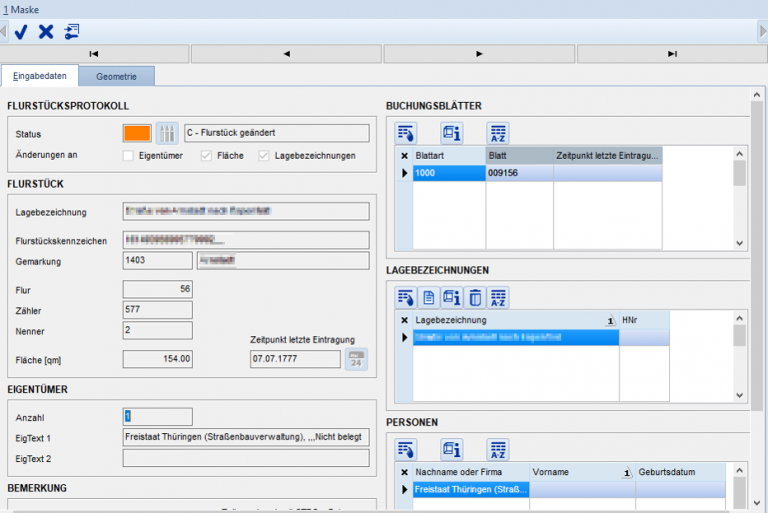Click the X corner cell of Personen table
The height and width of the screenshot is (513, 768).
pos(404,472)
